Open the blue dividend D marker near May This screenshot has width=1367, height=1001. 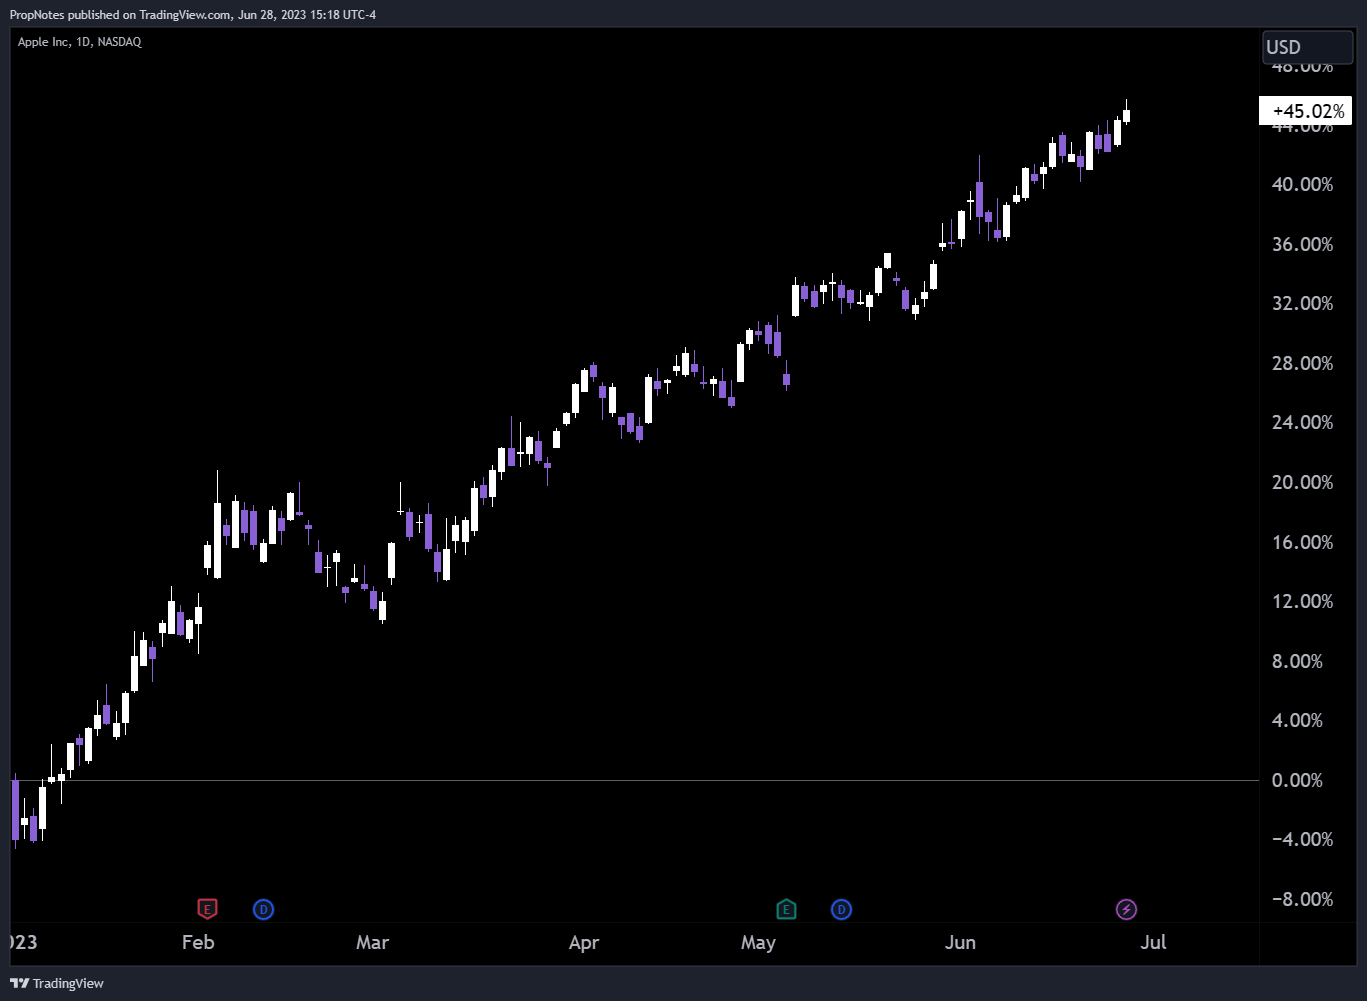[x=841, y=909]
